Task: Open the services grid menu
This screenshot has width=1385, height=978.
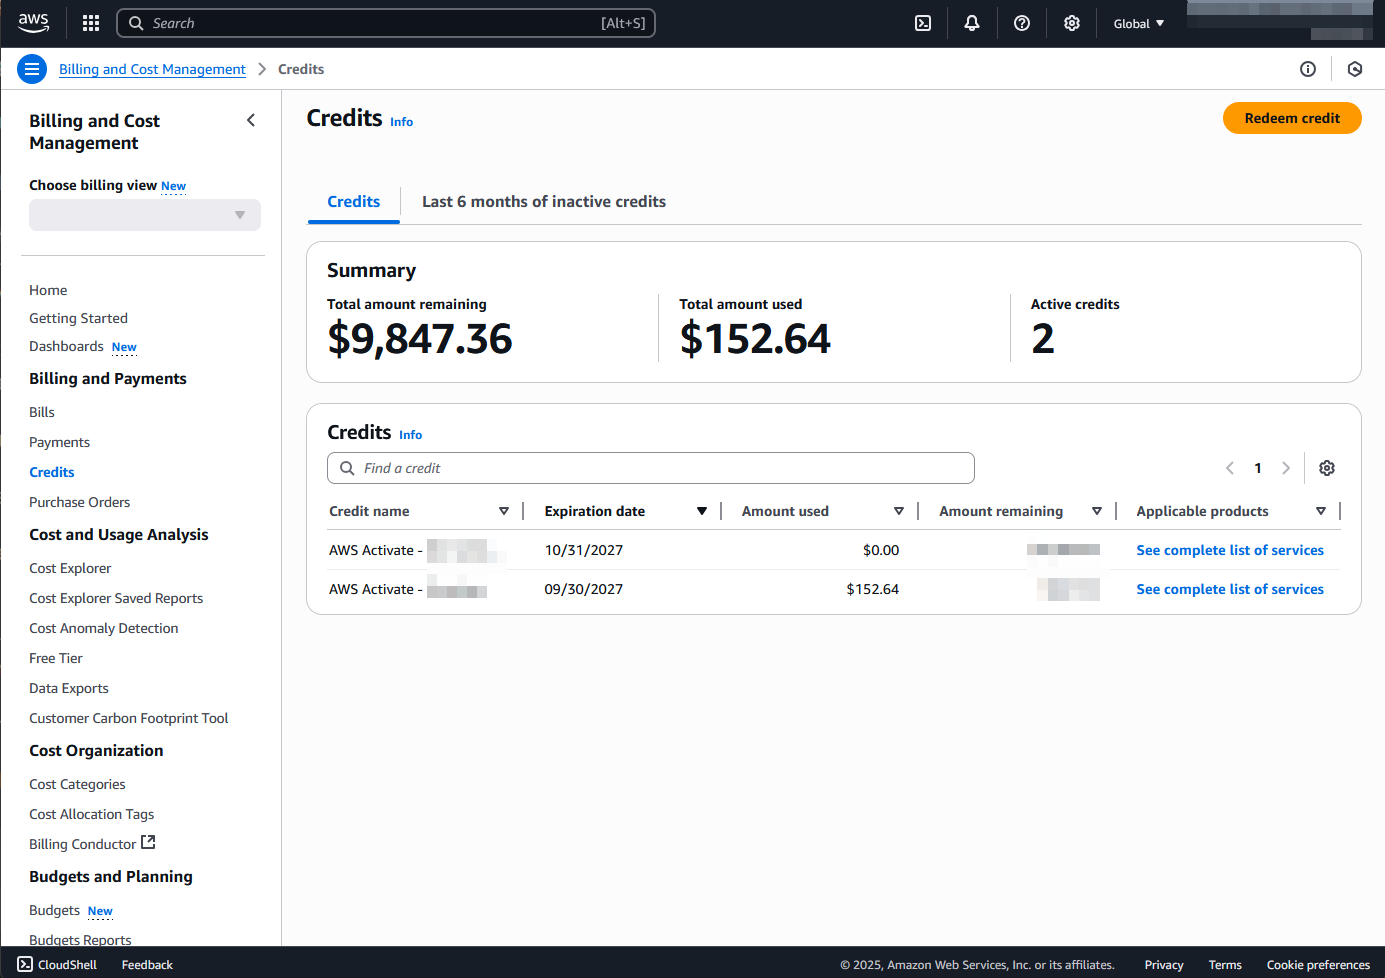Action: coord(91,23)
